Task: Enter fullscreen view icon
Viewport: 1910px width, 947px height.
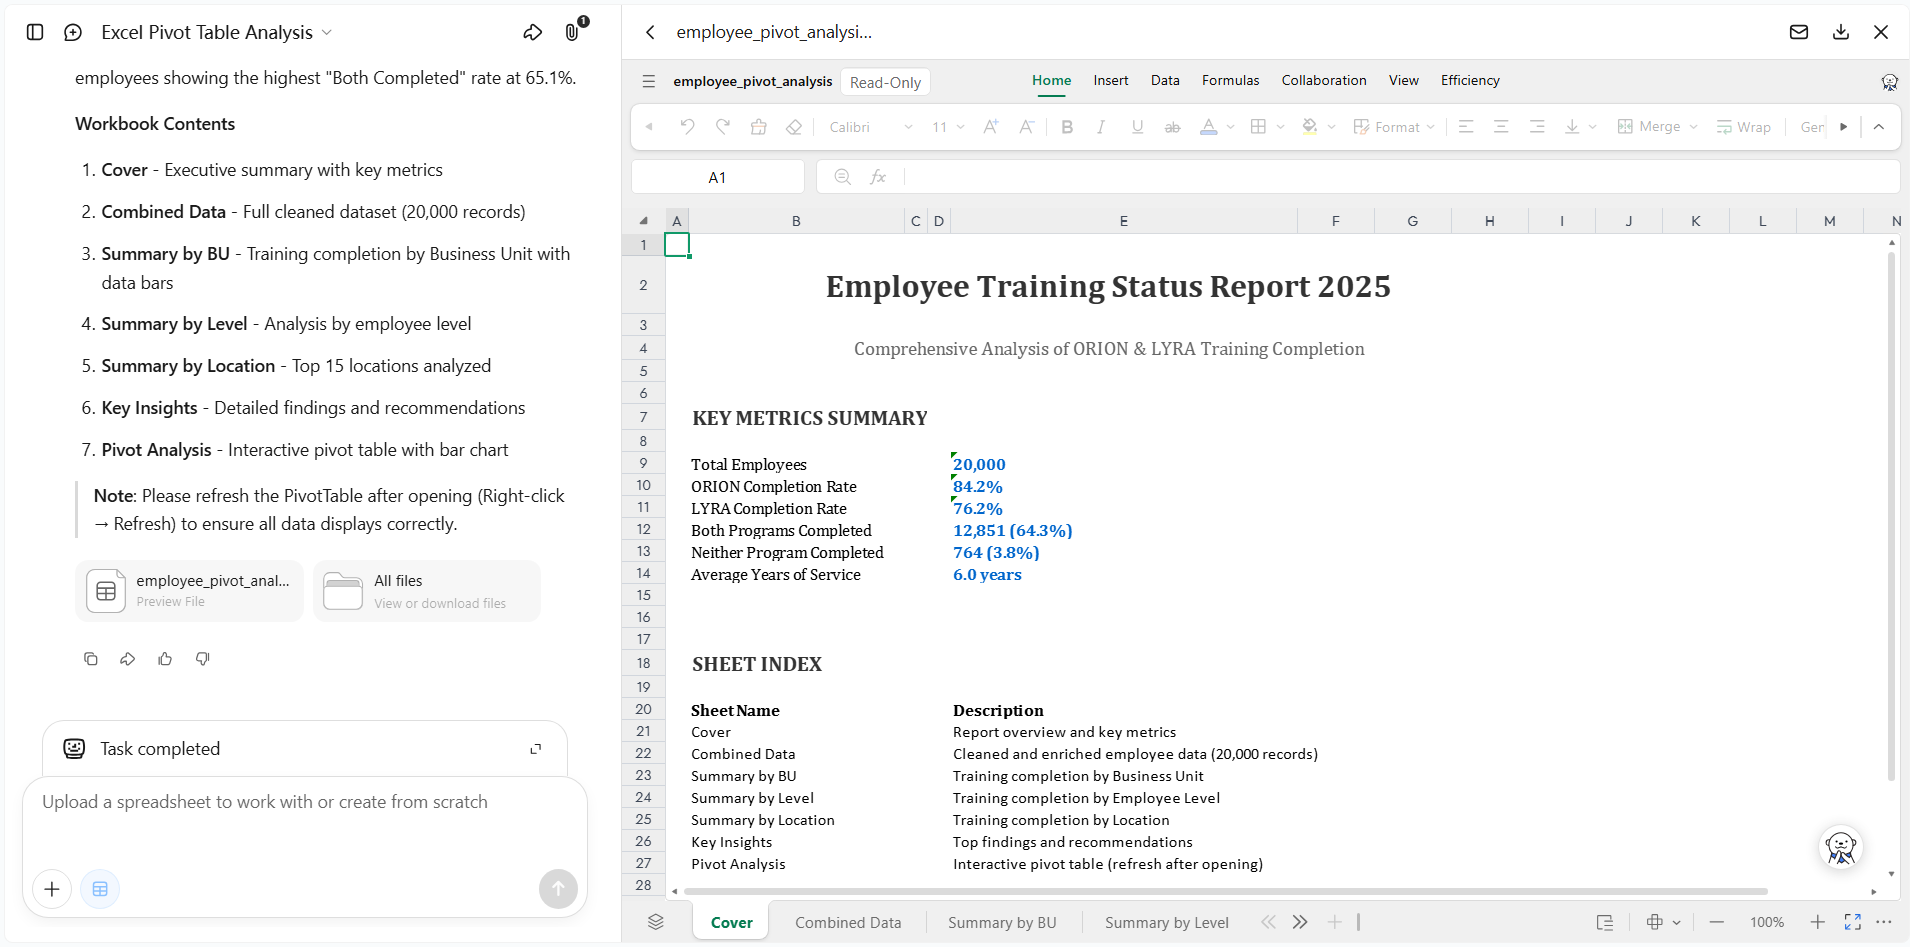Action: (x=1853, y=922)
